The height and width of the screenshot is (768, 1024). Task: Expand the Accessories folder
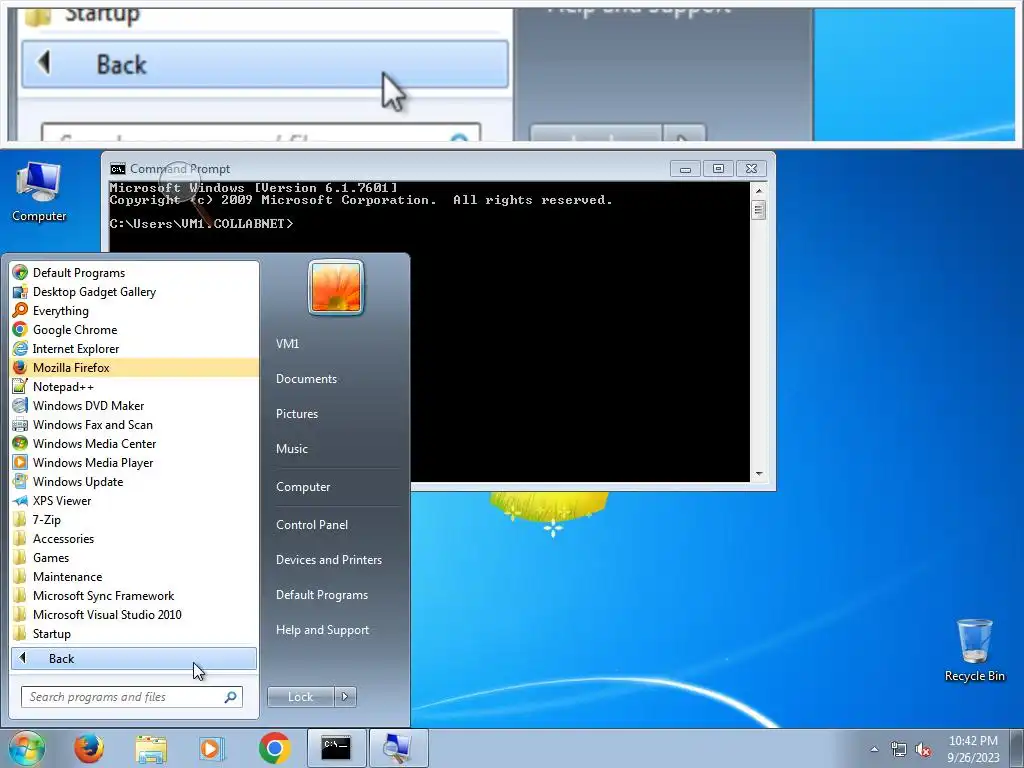click(134, 539)
